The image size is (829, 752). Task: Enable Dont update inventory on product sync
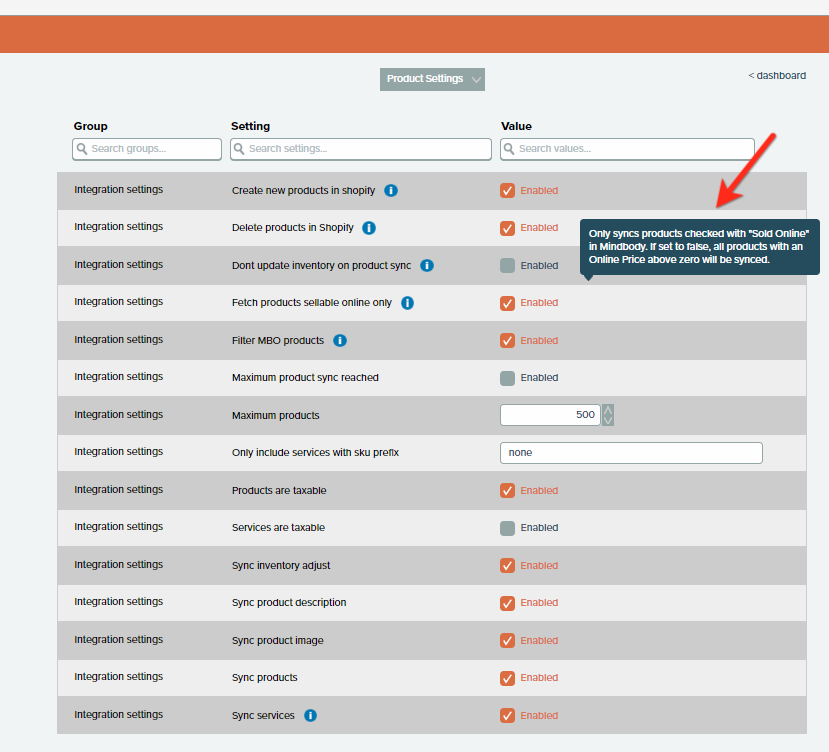(508, 265)
